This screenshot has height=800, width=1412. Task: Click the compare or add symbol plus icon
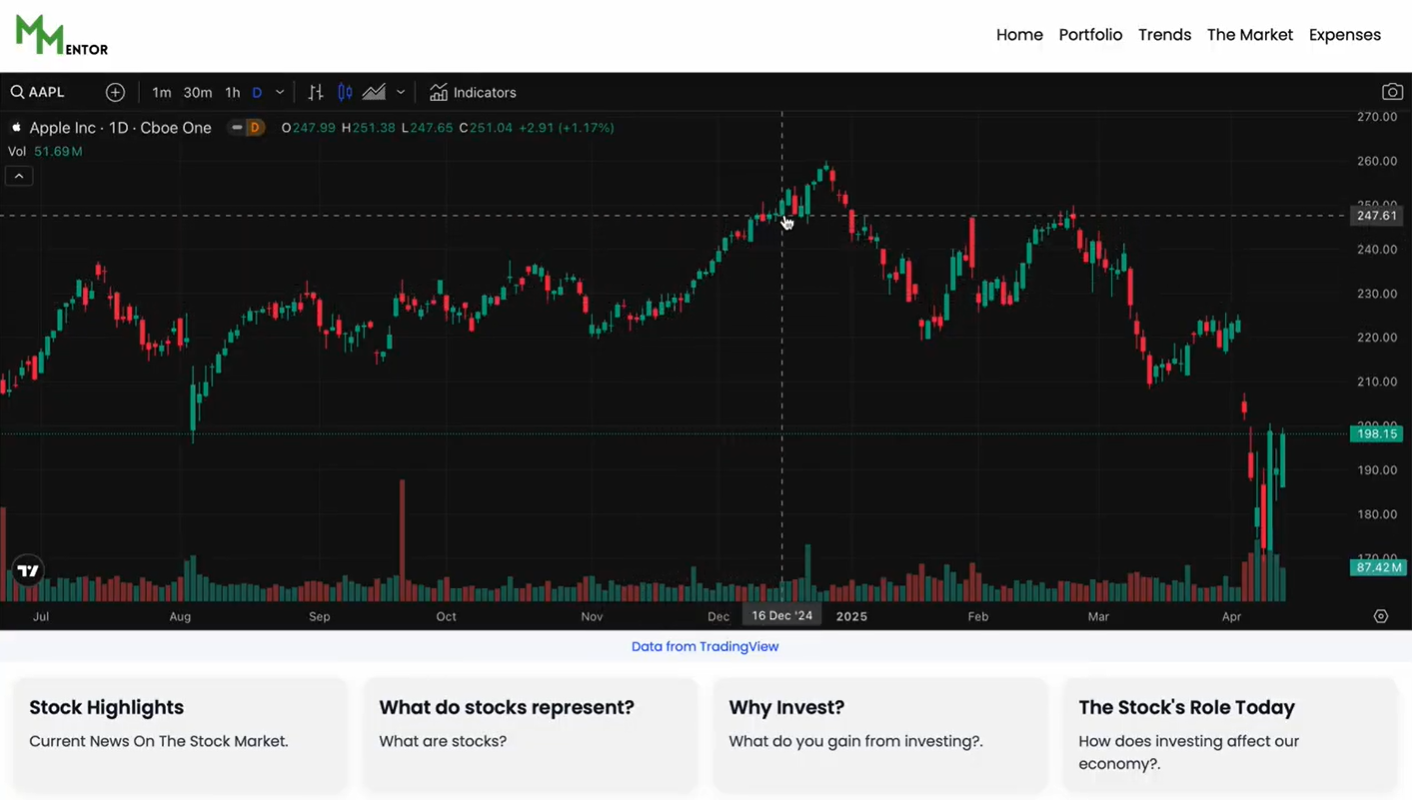(x=115, y=92)
